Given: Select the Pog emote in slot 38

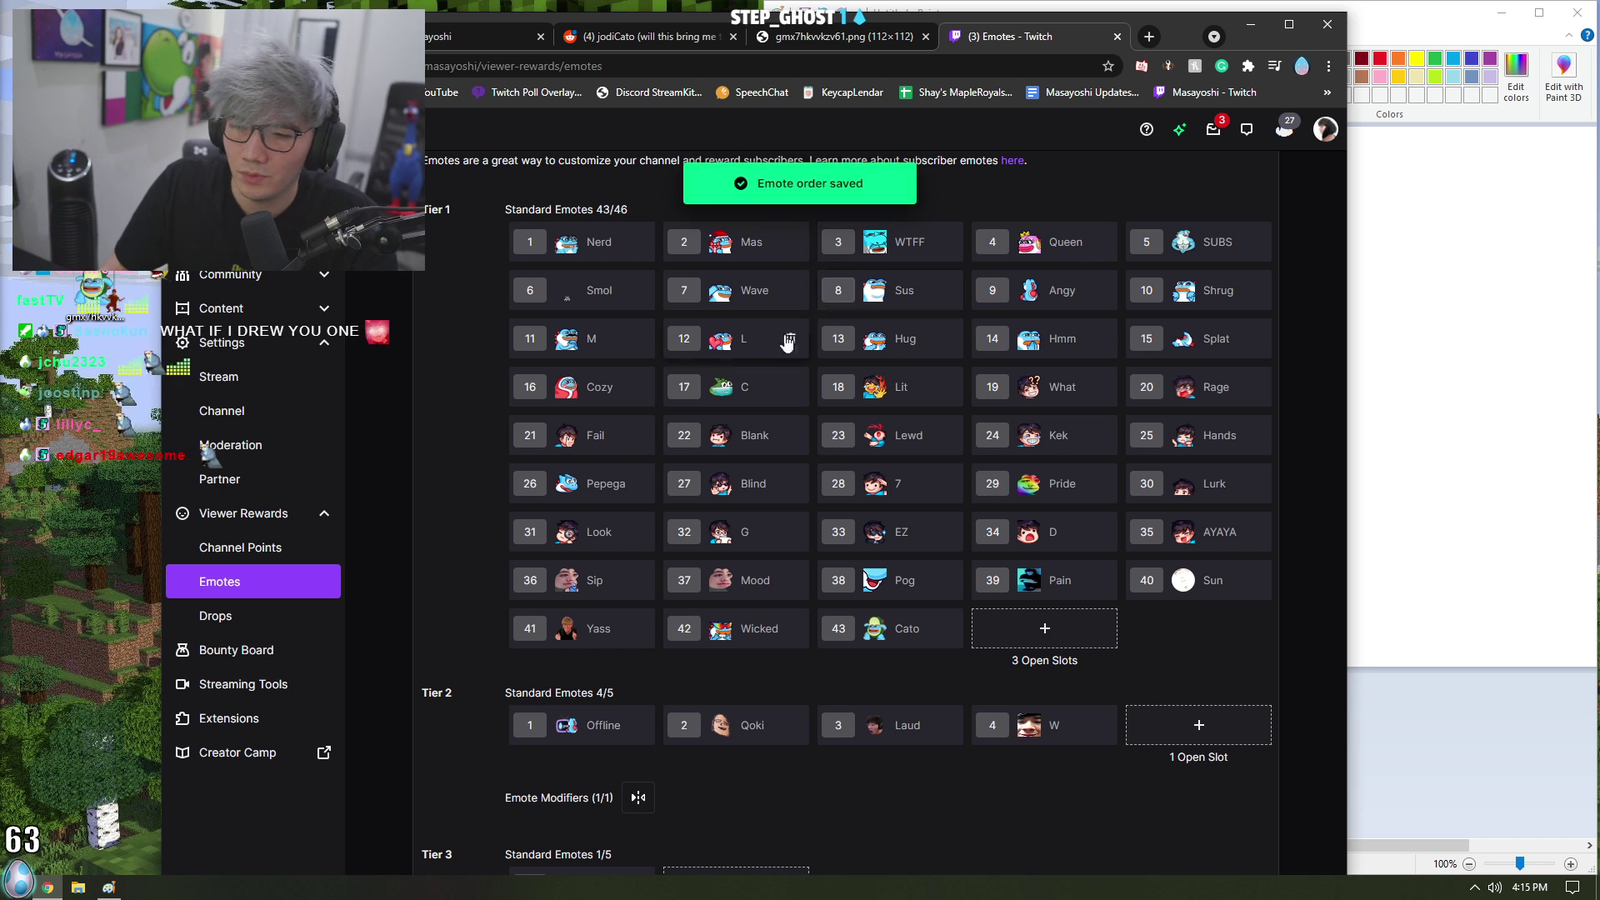Looking at the screenshot, I should tap(890, 580).
